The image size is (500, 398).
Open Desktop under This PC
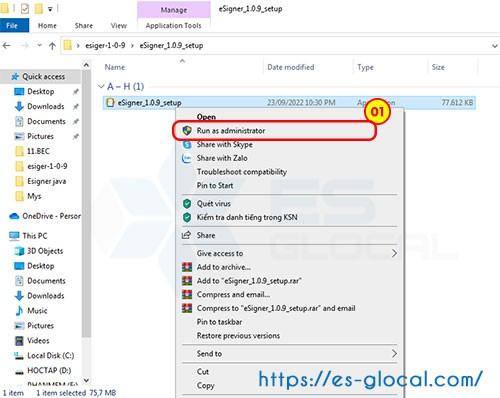point(41,266)
